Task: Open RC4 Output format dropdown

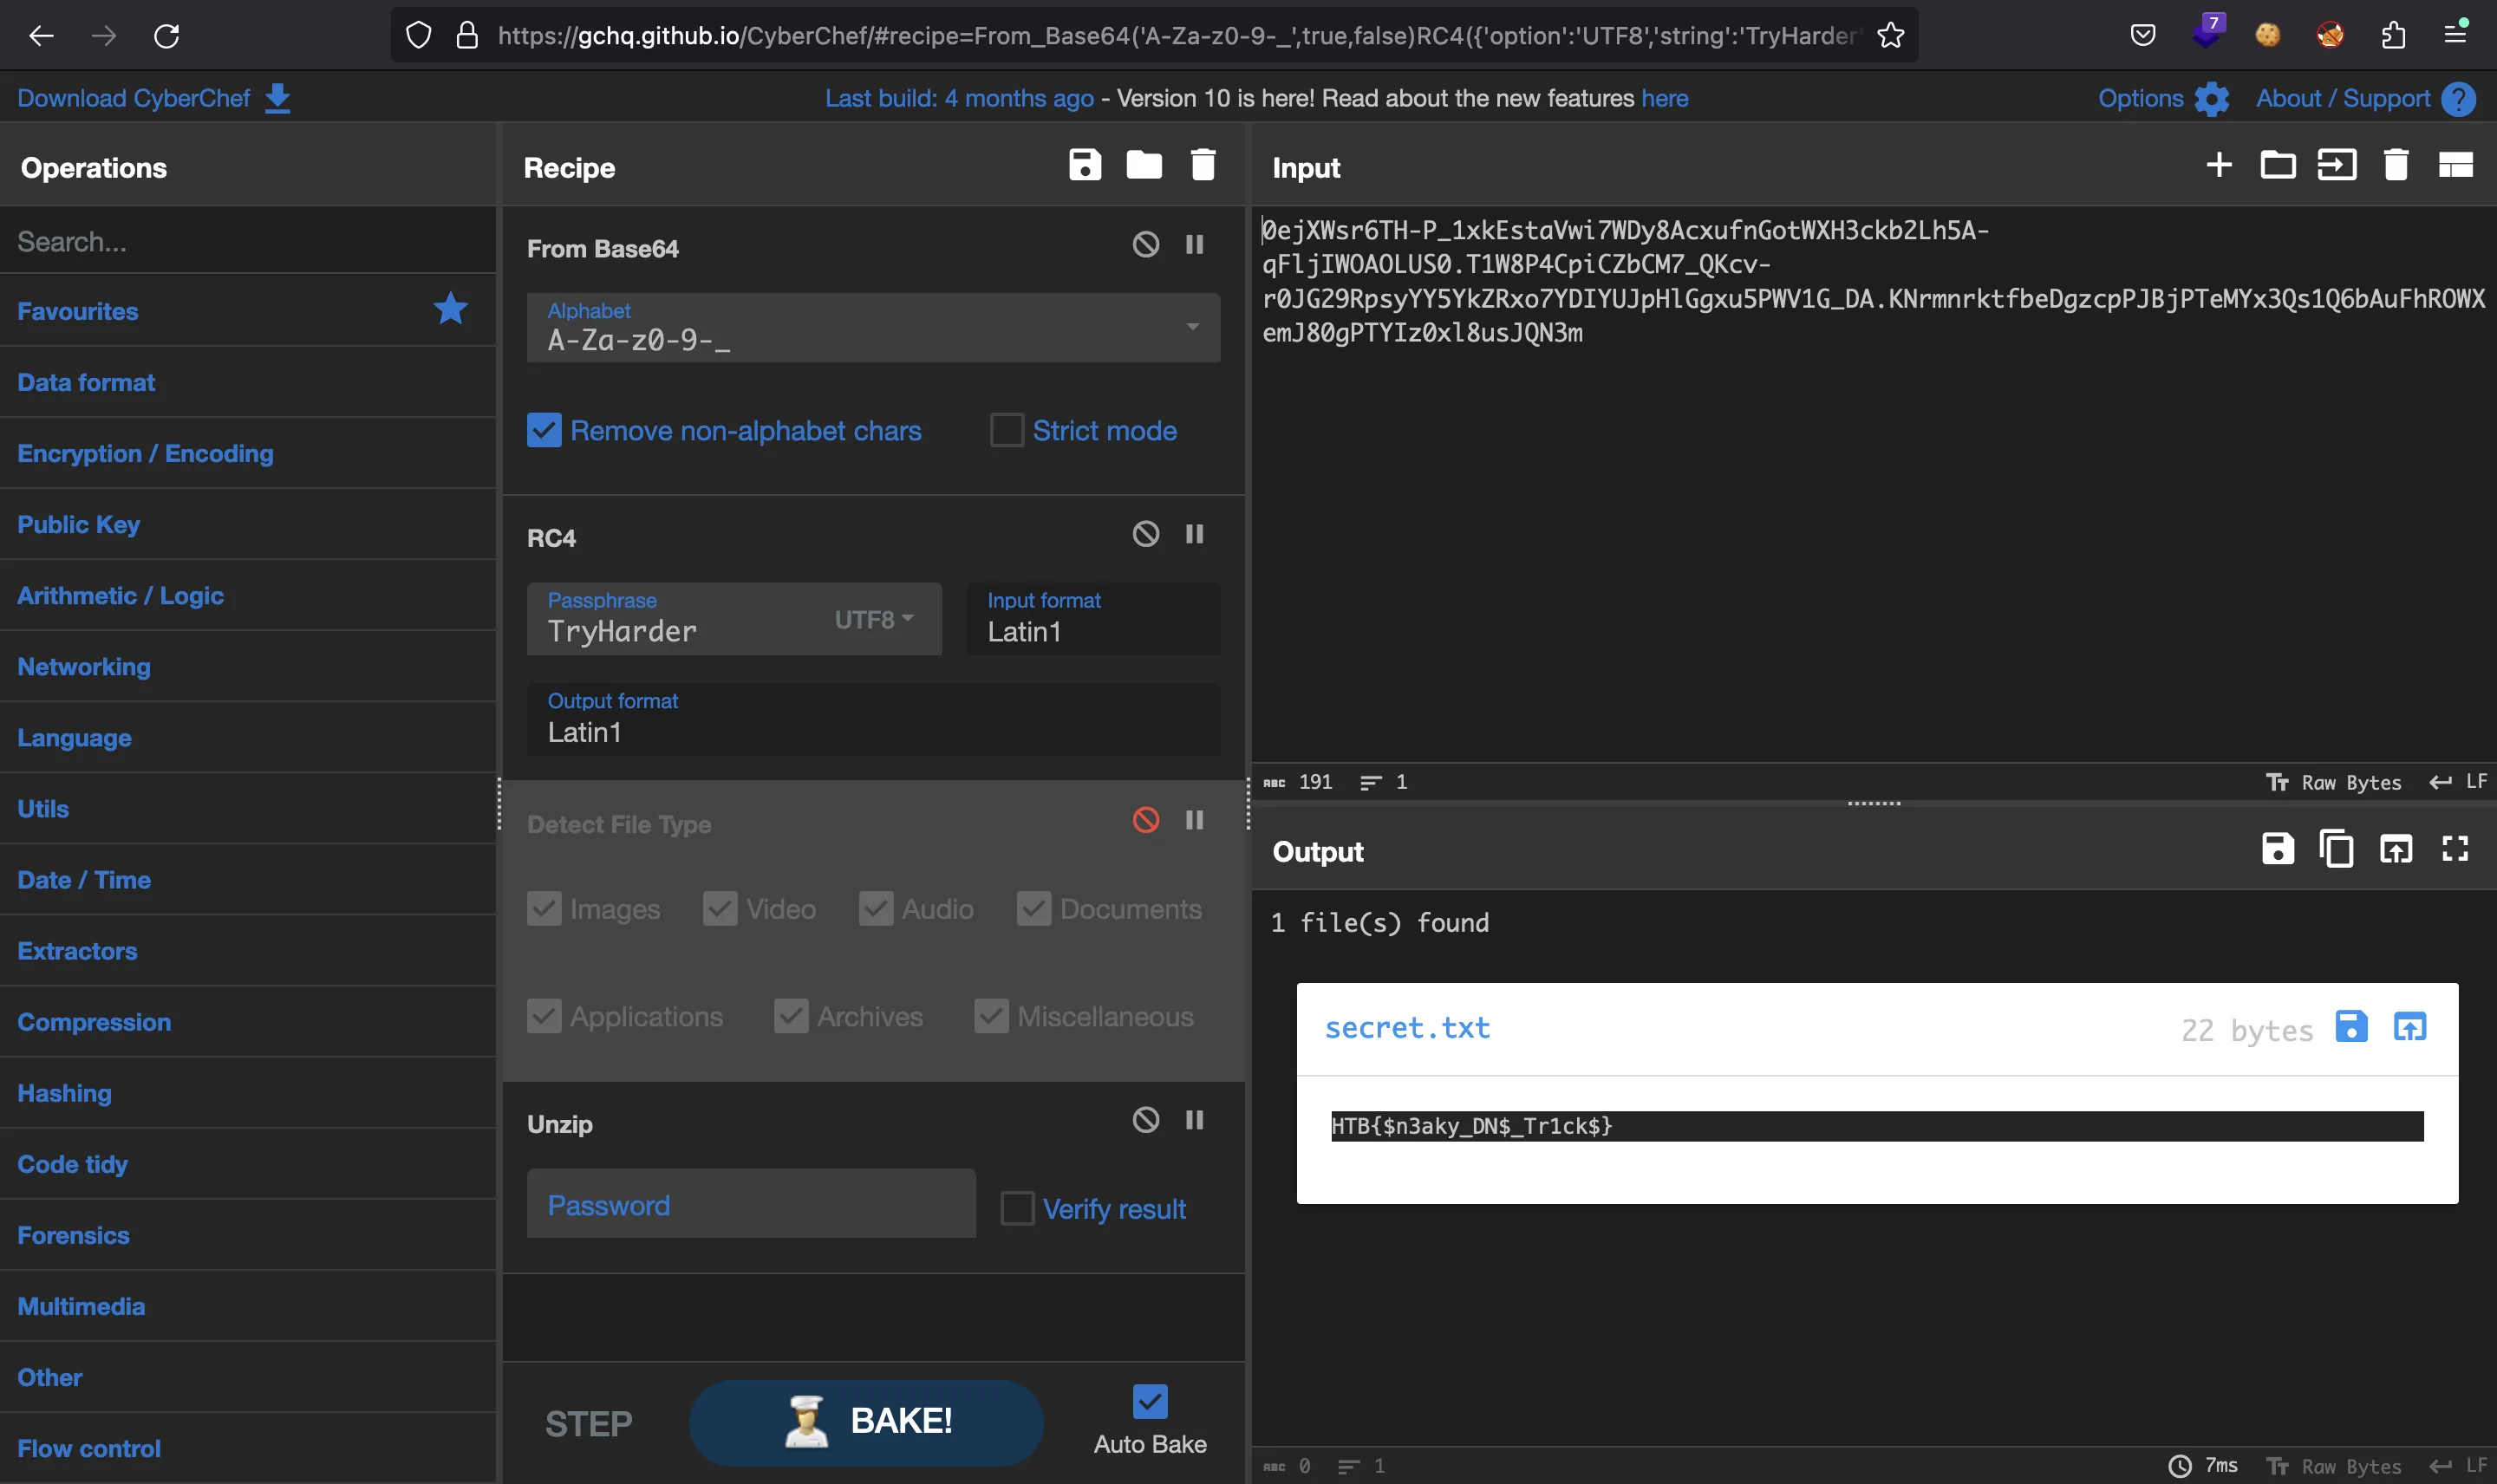Action: point(873,719)
